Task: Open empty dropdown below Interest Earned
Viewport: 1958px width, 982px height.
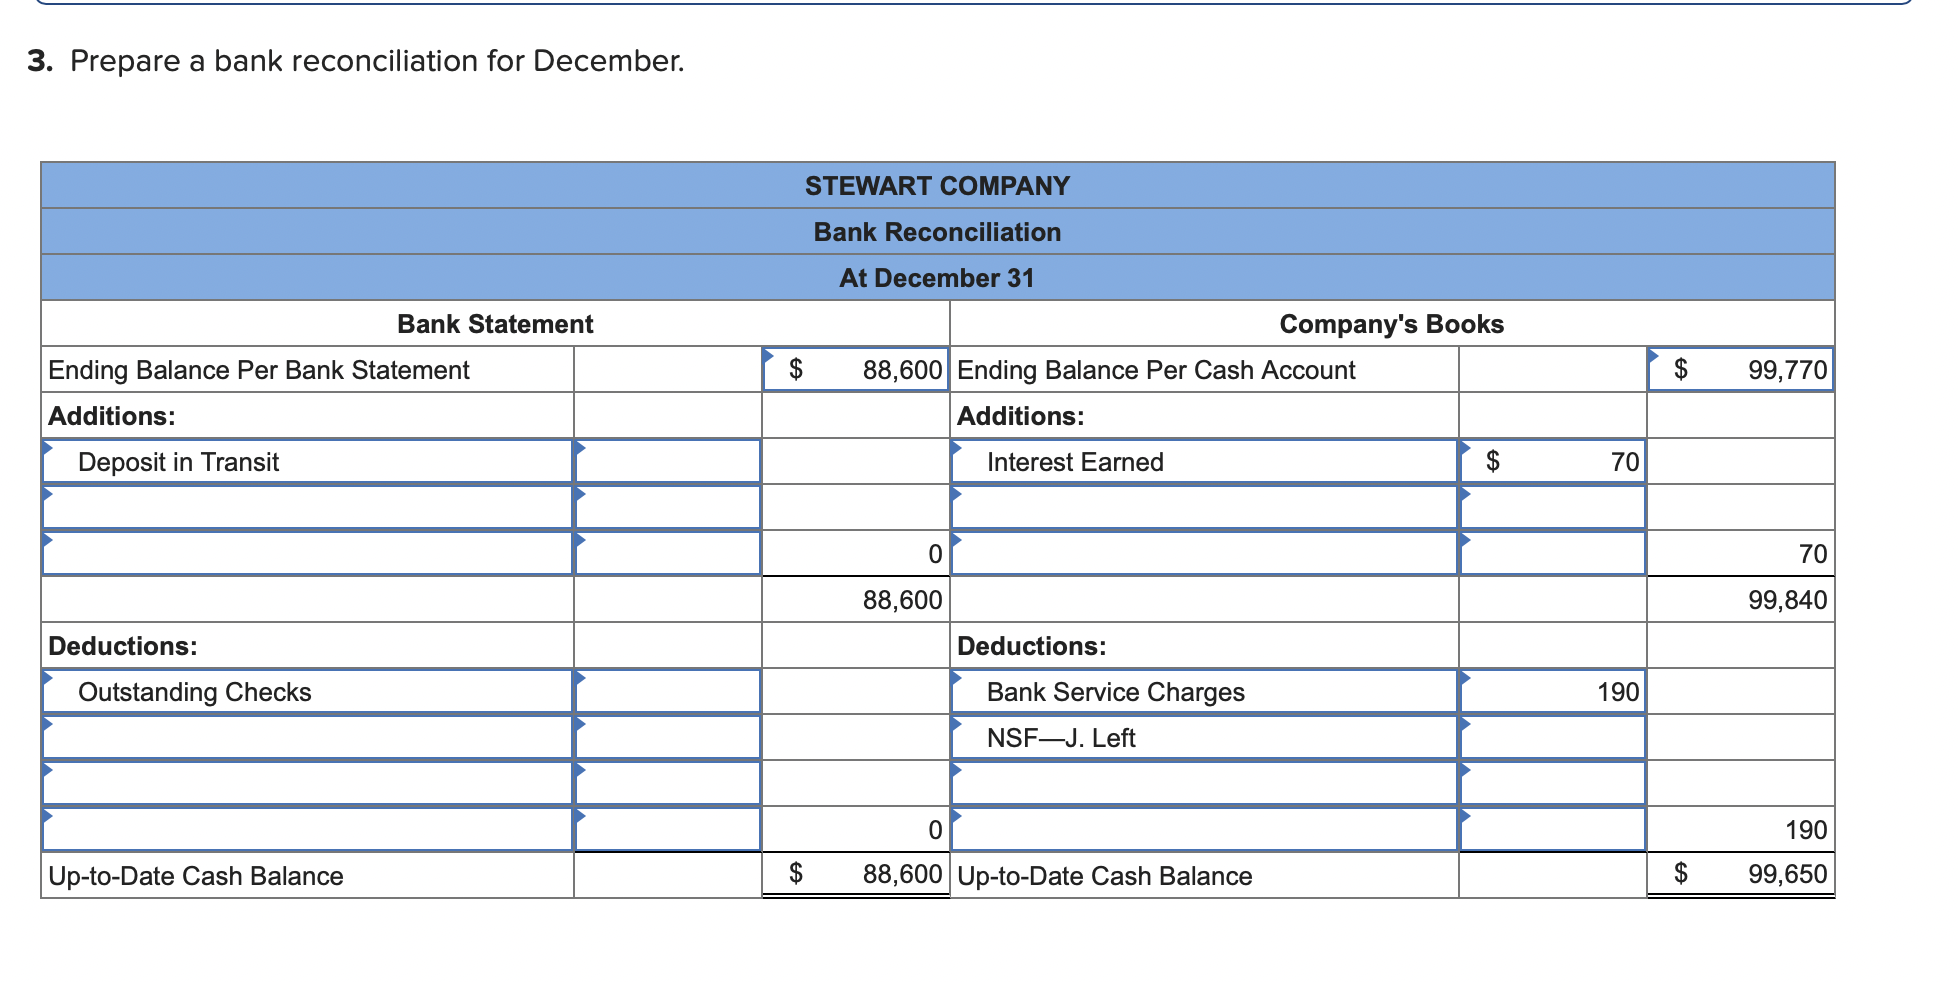Action: (x=1204, y=508)
